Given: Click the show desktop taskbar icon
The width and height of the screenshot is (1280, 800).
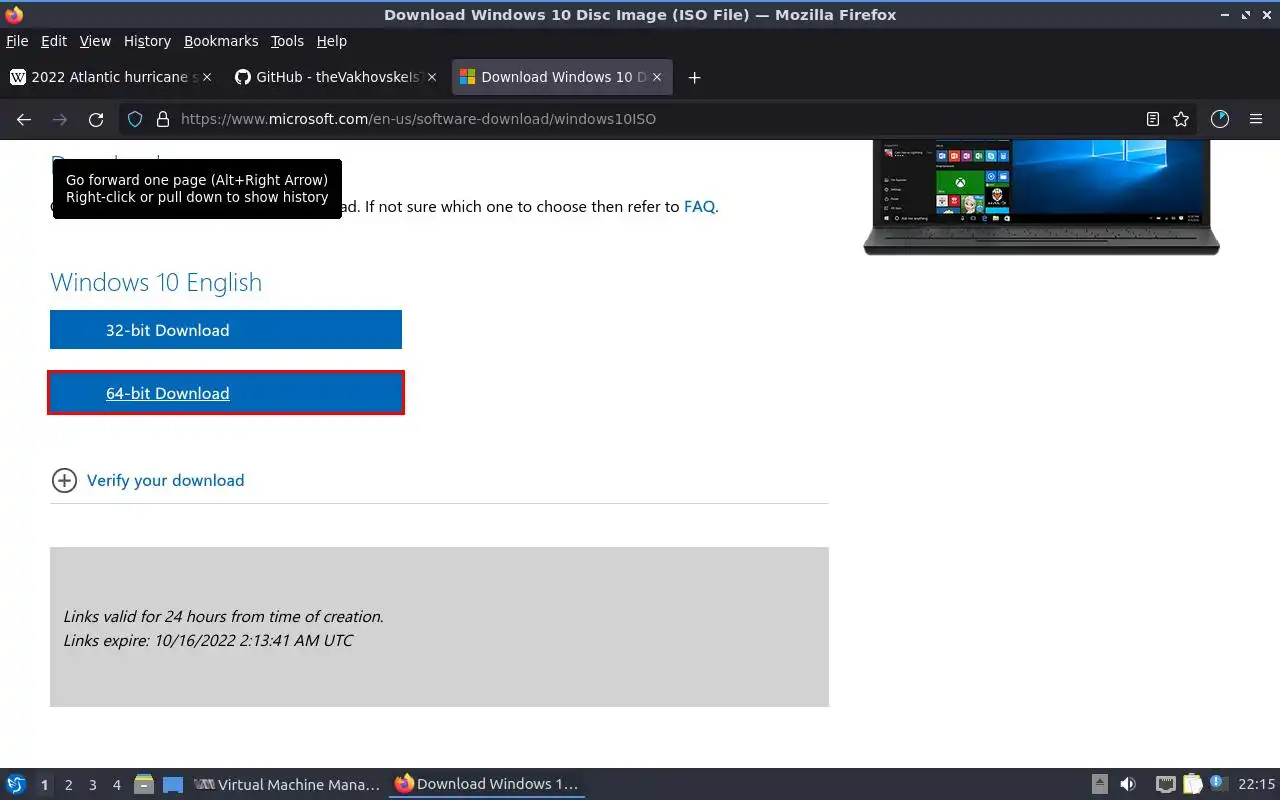Looking at the screenshot, I should (x=173, y=785).
